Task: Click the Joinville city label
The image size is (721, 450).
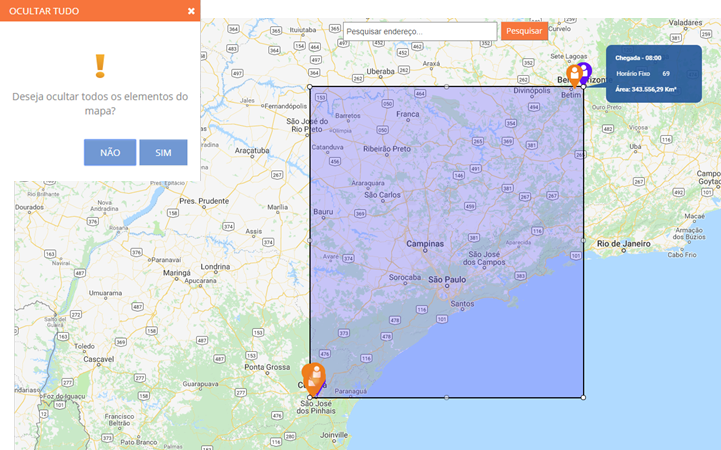Action: pos(334,435)
